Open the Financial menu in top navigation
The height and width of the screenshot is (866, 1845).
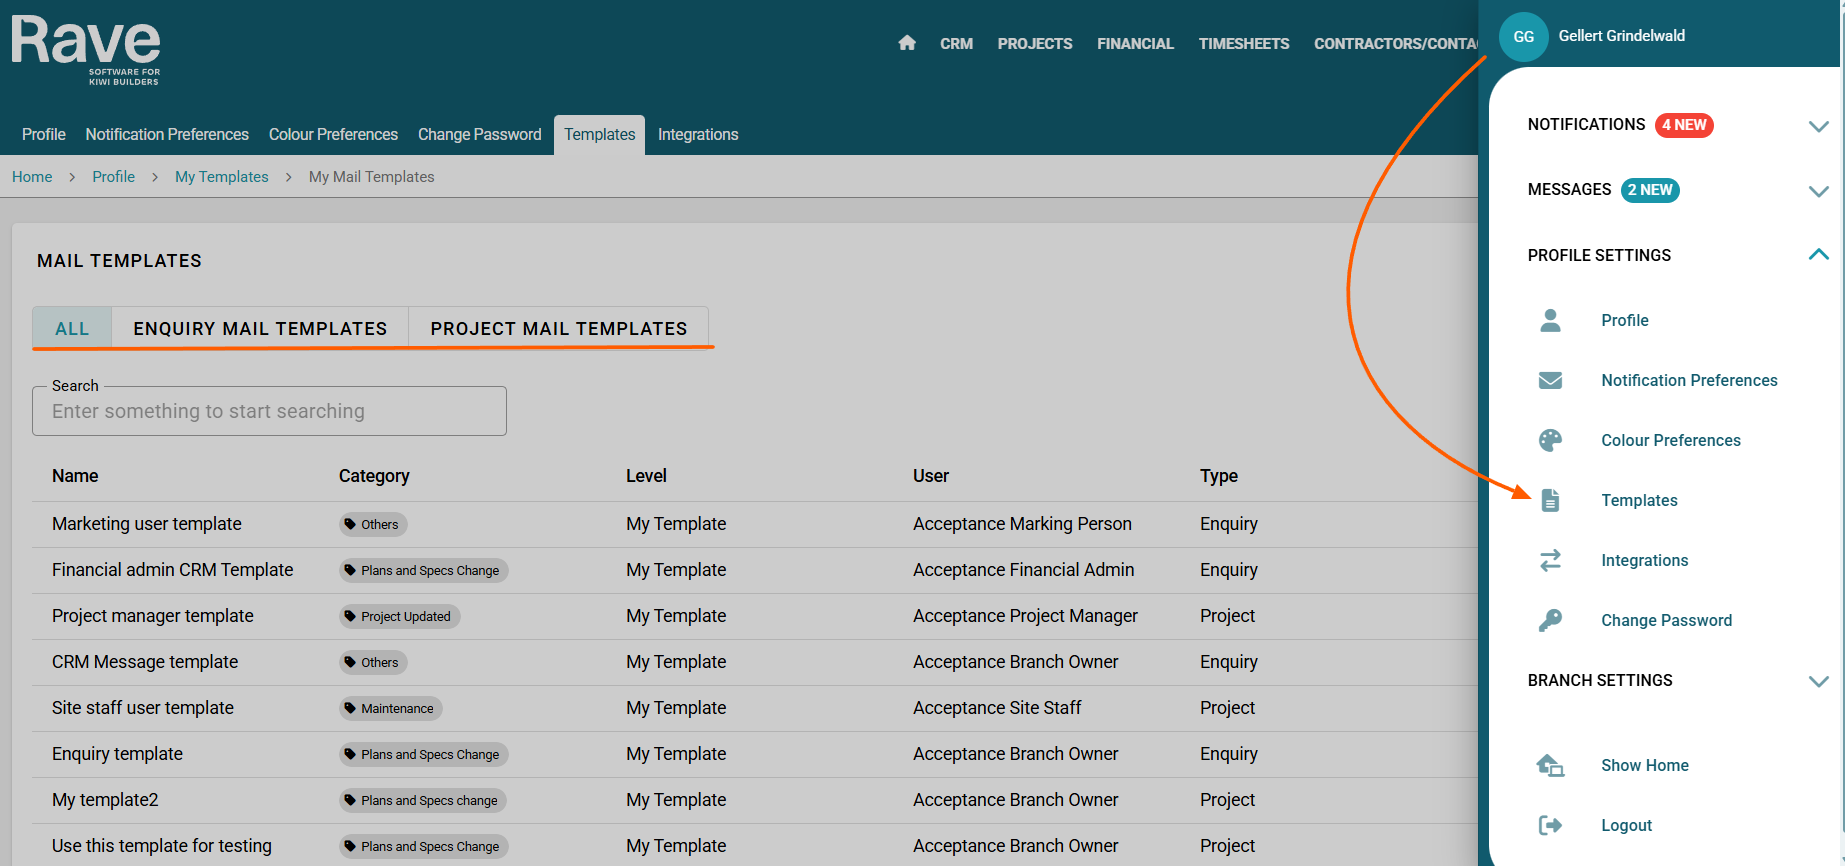(x=1135, y=44)
